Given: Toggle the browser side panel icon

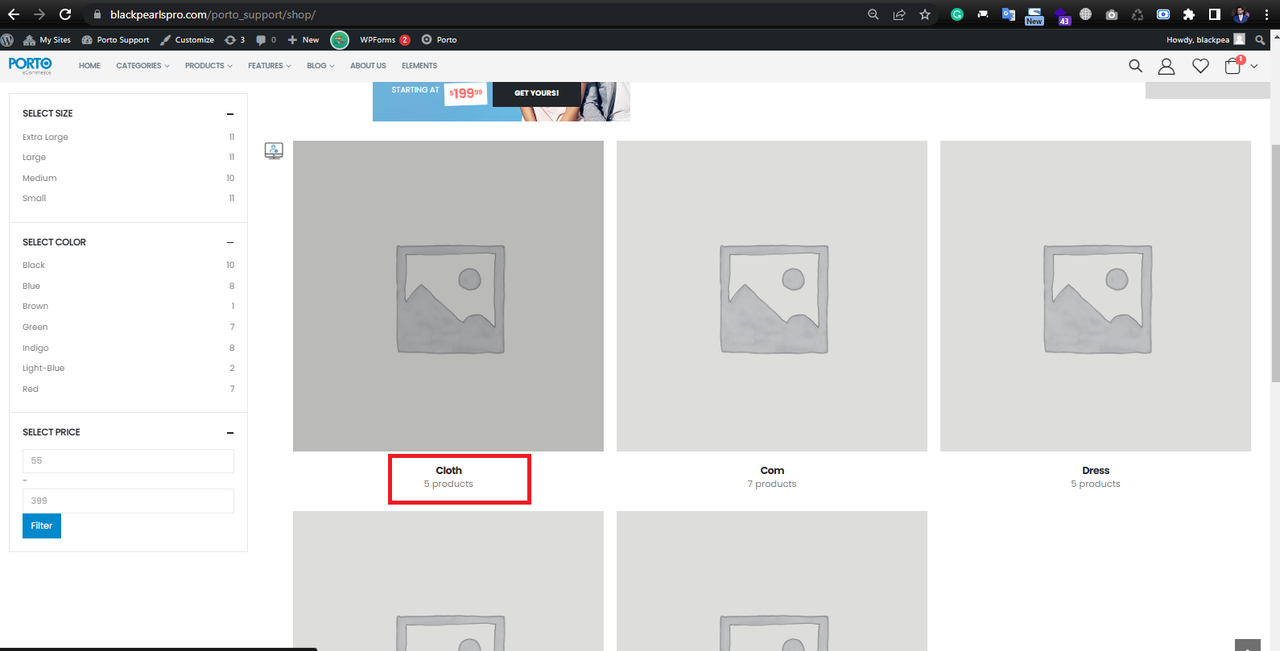Looking at the screenshot, I should tap(1214, 15).
